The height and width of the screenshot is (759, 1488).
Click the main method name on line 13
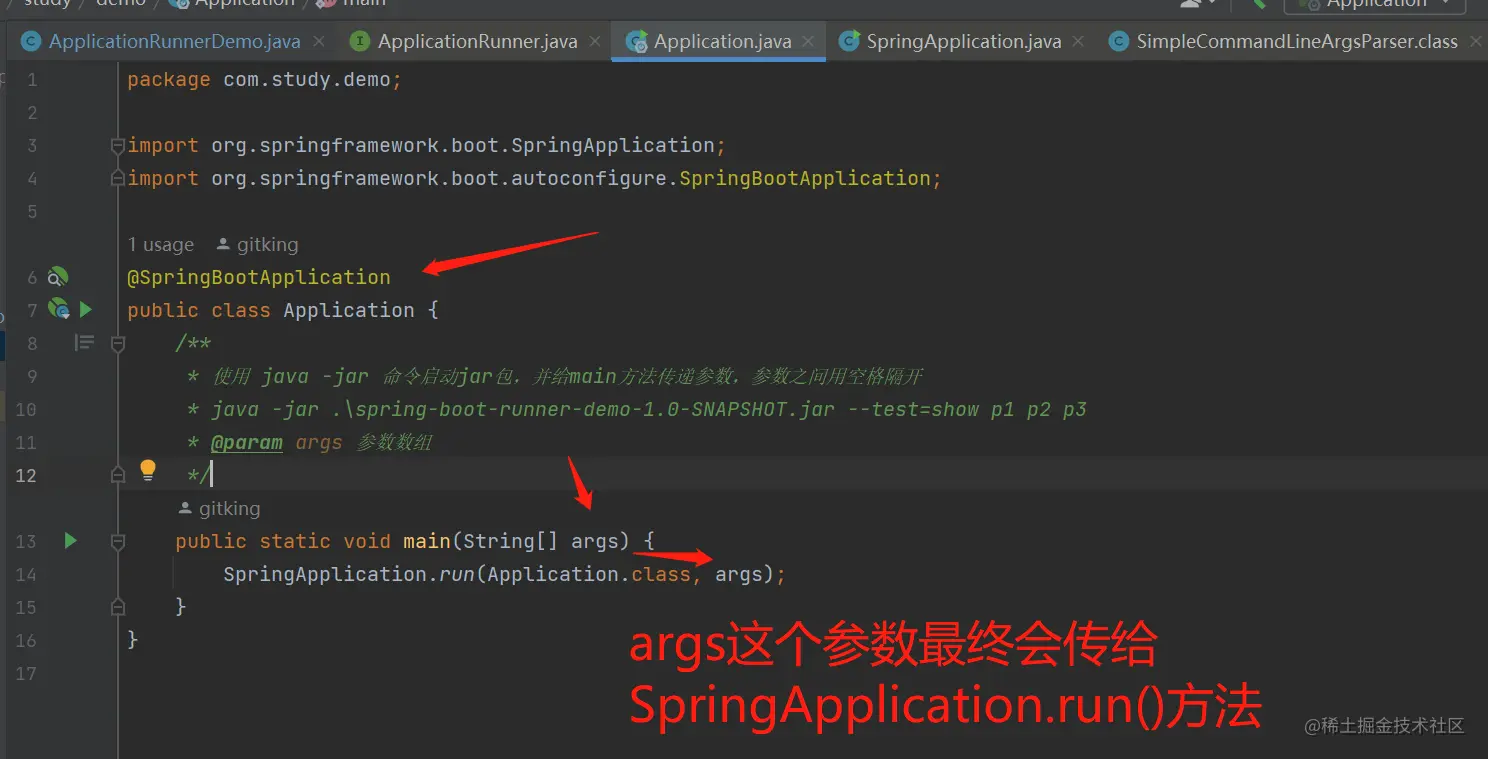coord(427,541)
